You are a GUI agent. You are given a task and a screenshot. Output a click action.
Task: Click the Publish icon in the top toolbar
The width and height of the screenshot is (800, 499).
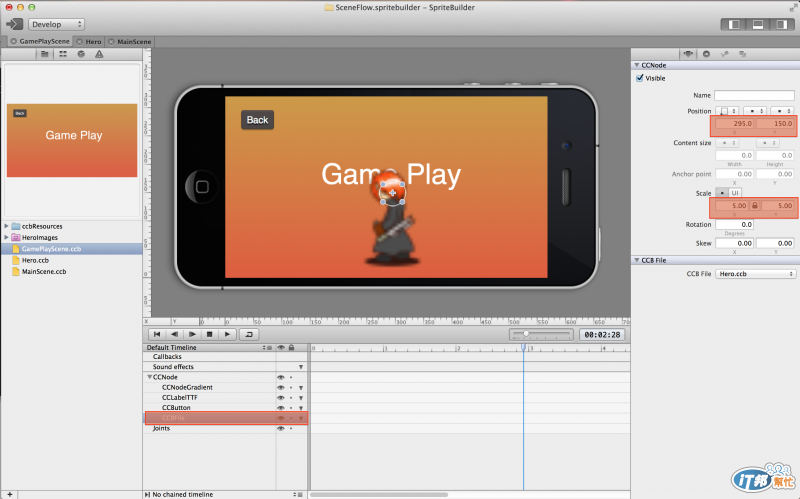(14, 24)
